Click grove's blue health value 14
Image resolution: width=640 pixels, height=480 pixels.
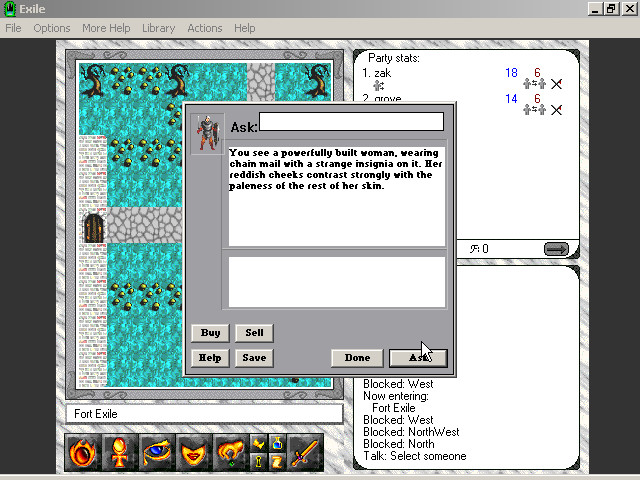click(511, 99)
